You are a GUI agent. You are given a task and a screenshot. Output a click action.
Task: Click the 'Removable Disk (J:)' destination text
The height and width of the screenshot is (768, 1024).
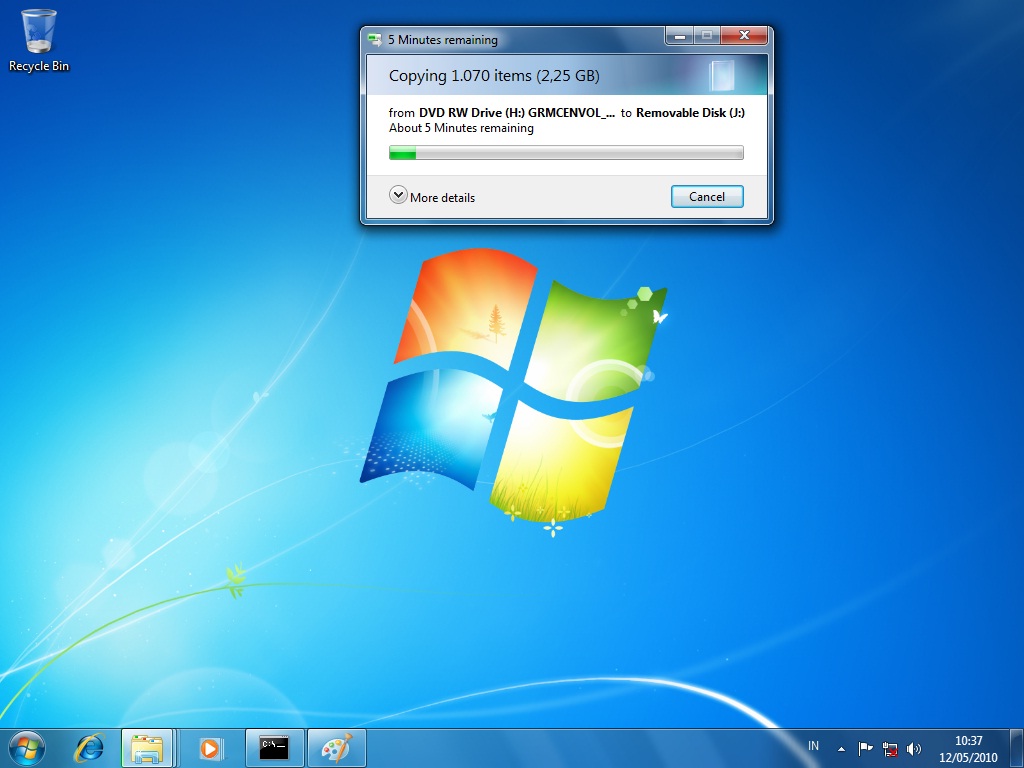pos(690,112)
